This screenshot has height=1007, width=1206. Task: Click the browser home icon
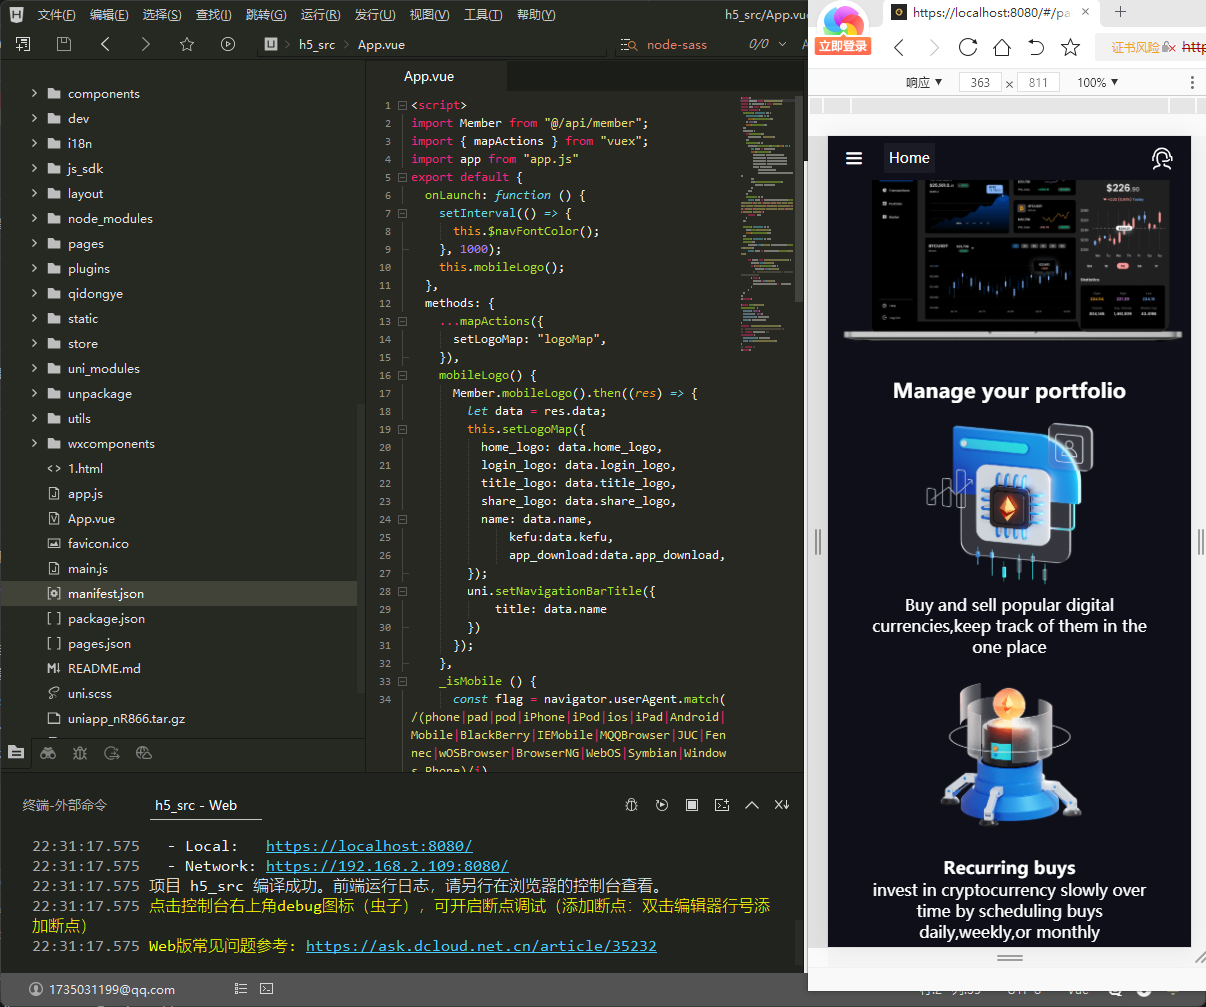click(x=1002, y=47)
